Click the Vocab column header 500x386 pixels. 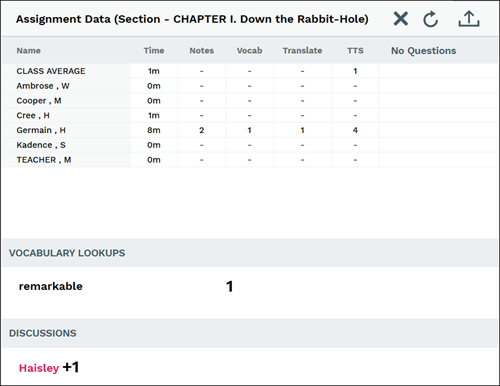(249, 51)
